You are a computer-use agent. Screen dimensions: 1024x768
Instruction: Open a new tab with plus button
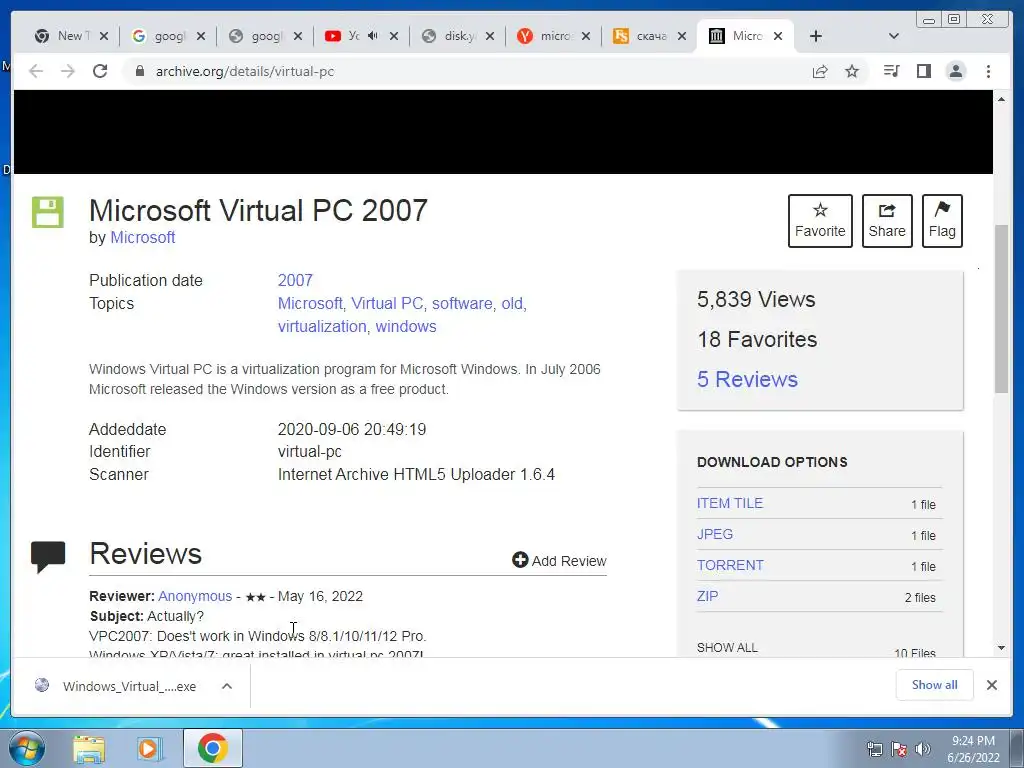(x=816, y=36)
